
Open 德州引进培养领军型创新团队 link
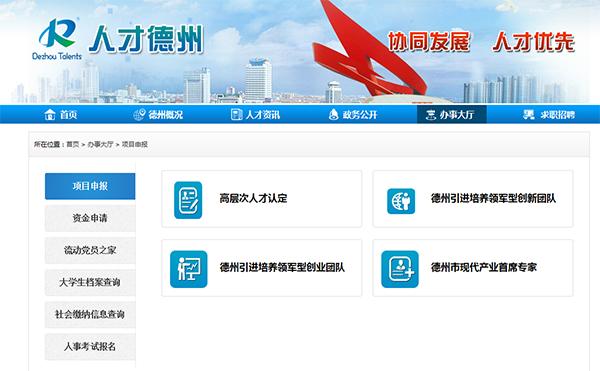point(494,198)
